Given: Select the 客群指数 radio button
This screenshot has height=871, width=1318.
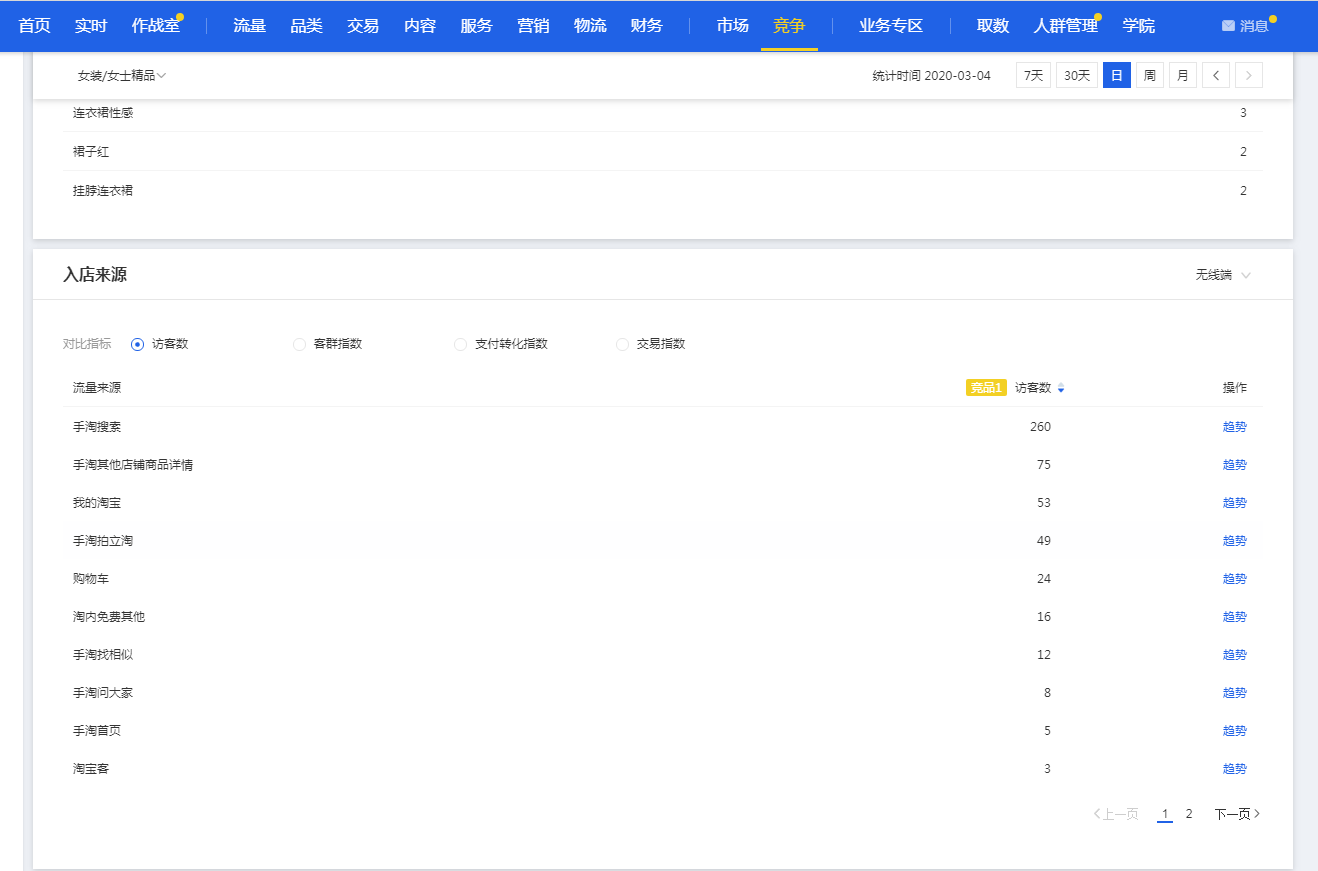Looking at the screenshot, I should tap(299, 344).
